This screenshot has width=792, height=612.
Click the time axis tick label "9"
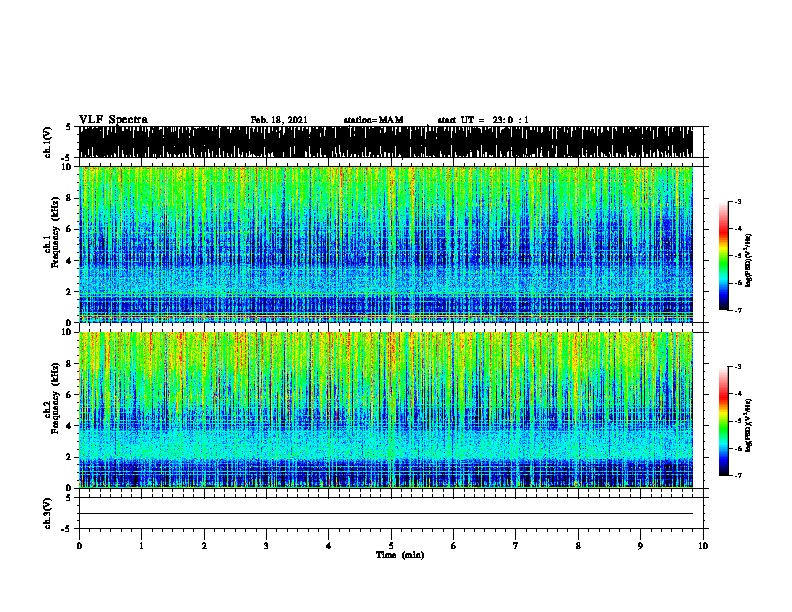coord(640,546)
